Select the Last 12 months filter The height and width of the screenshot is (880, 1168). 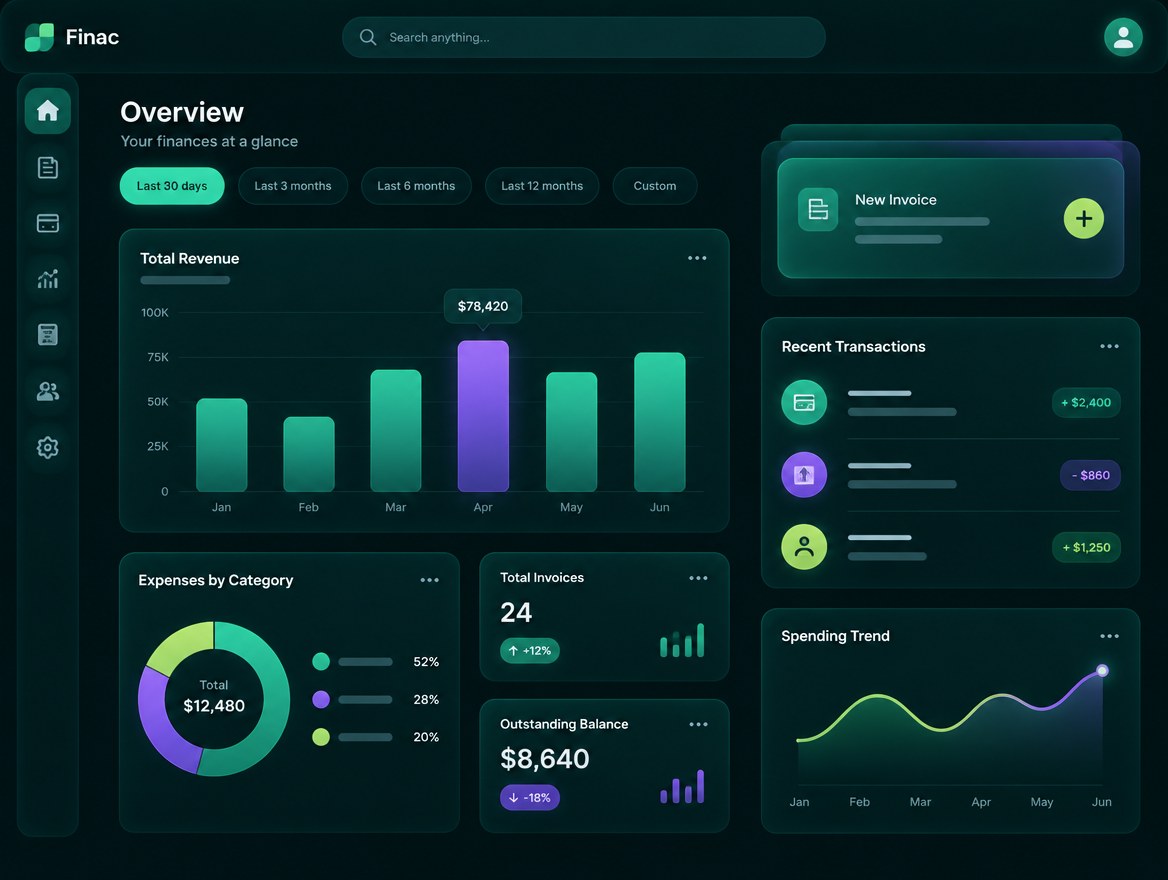(542, 186)
